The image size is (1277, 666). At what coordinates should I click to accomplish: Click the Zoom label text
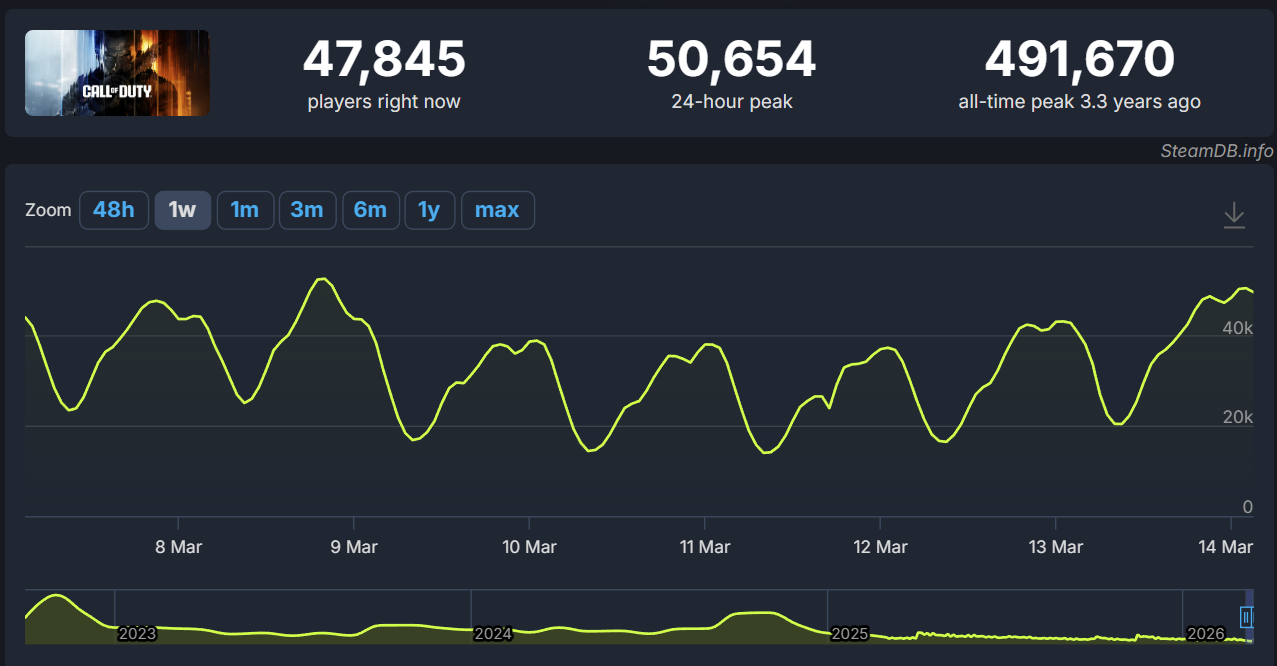click(48, 210)
